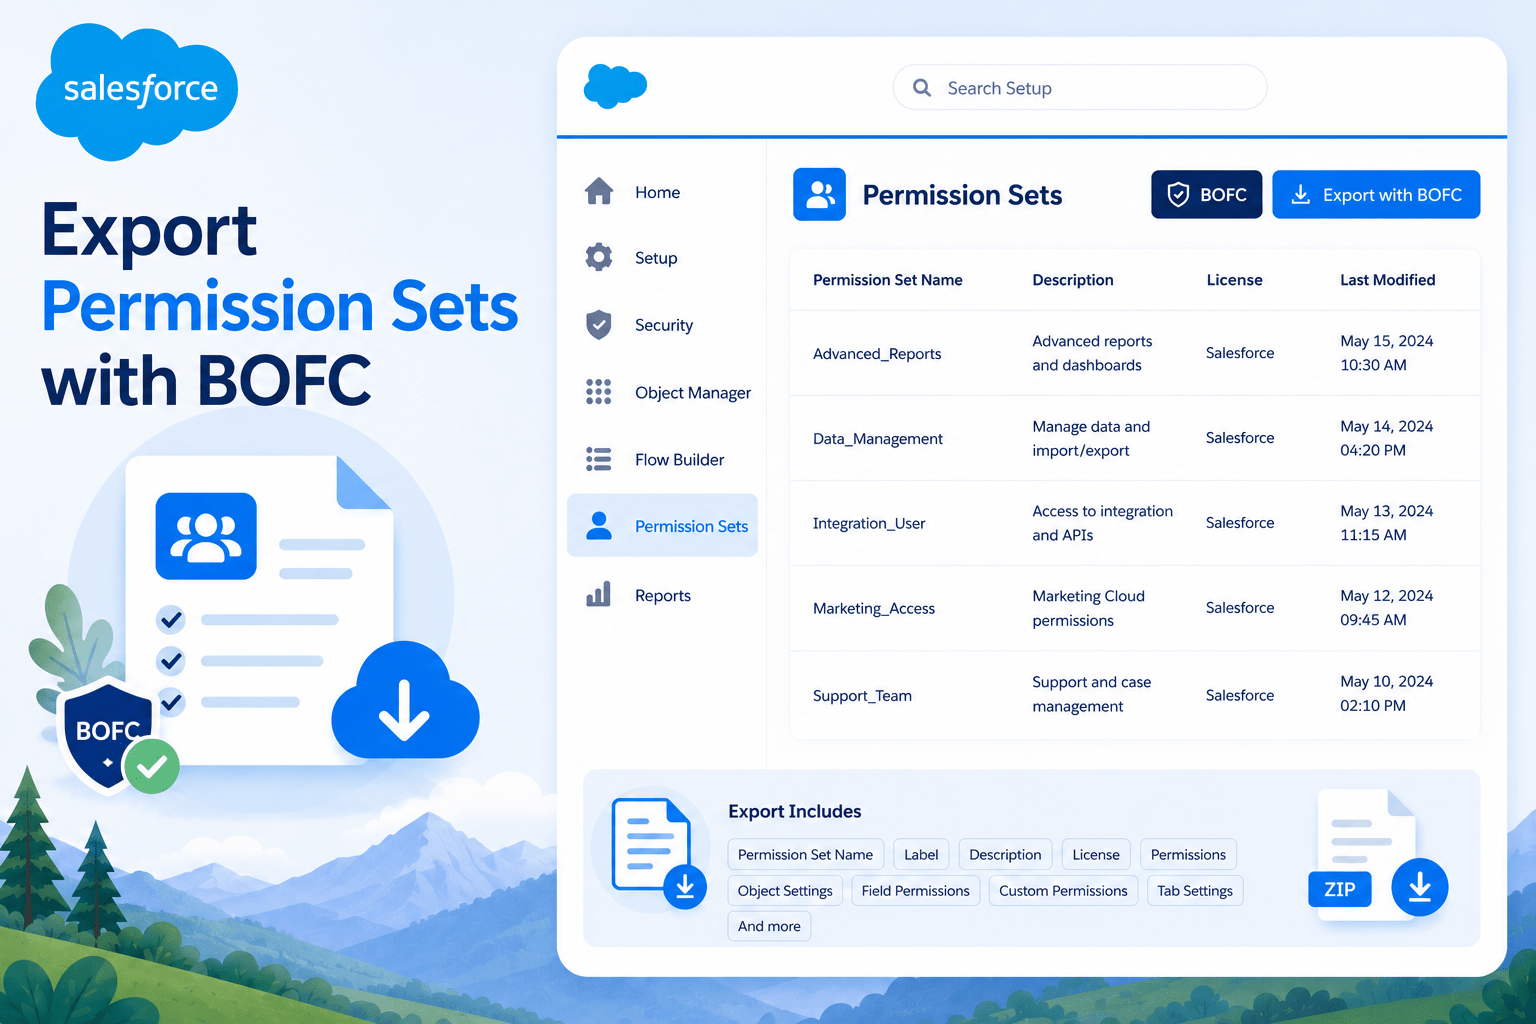Image resolution: width=1536 pixels, height=1024 pixels.
Task: Click "Support and case management" description
Action: click(1091, 694)
